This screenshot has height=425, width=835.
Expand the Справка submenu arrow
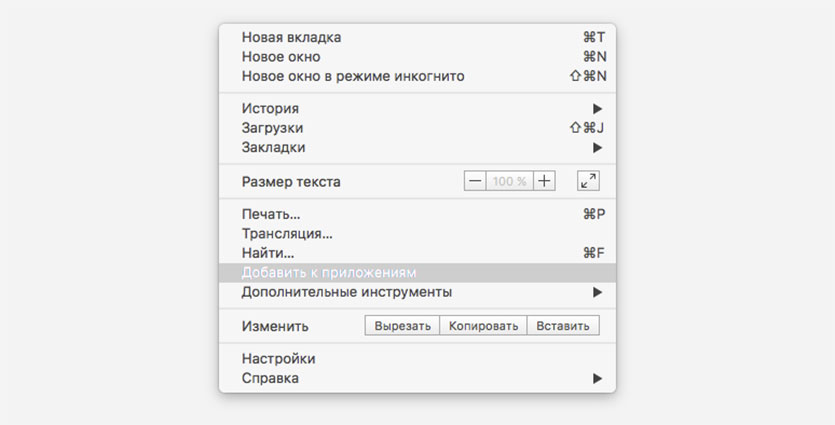pos(597,378)
